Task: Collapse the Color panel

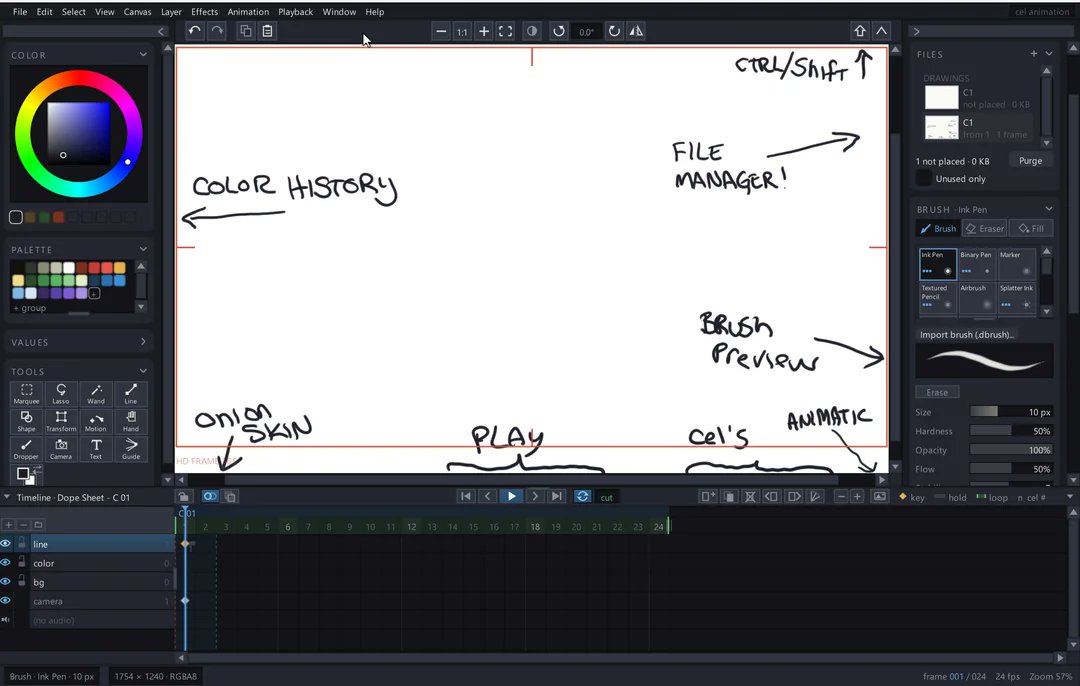Action: (143, 54)
